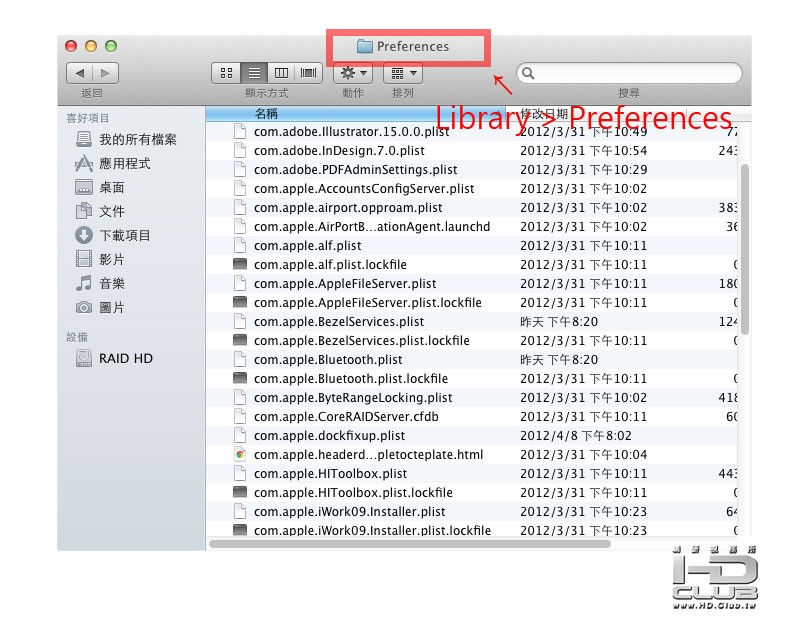Click Chrome icon of com.apple.headerd html file
Image resolution: width=809 pixels, height=630 pixels.
point(240,455)
